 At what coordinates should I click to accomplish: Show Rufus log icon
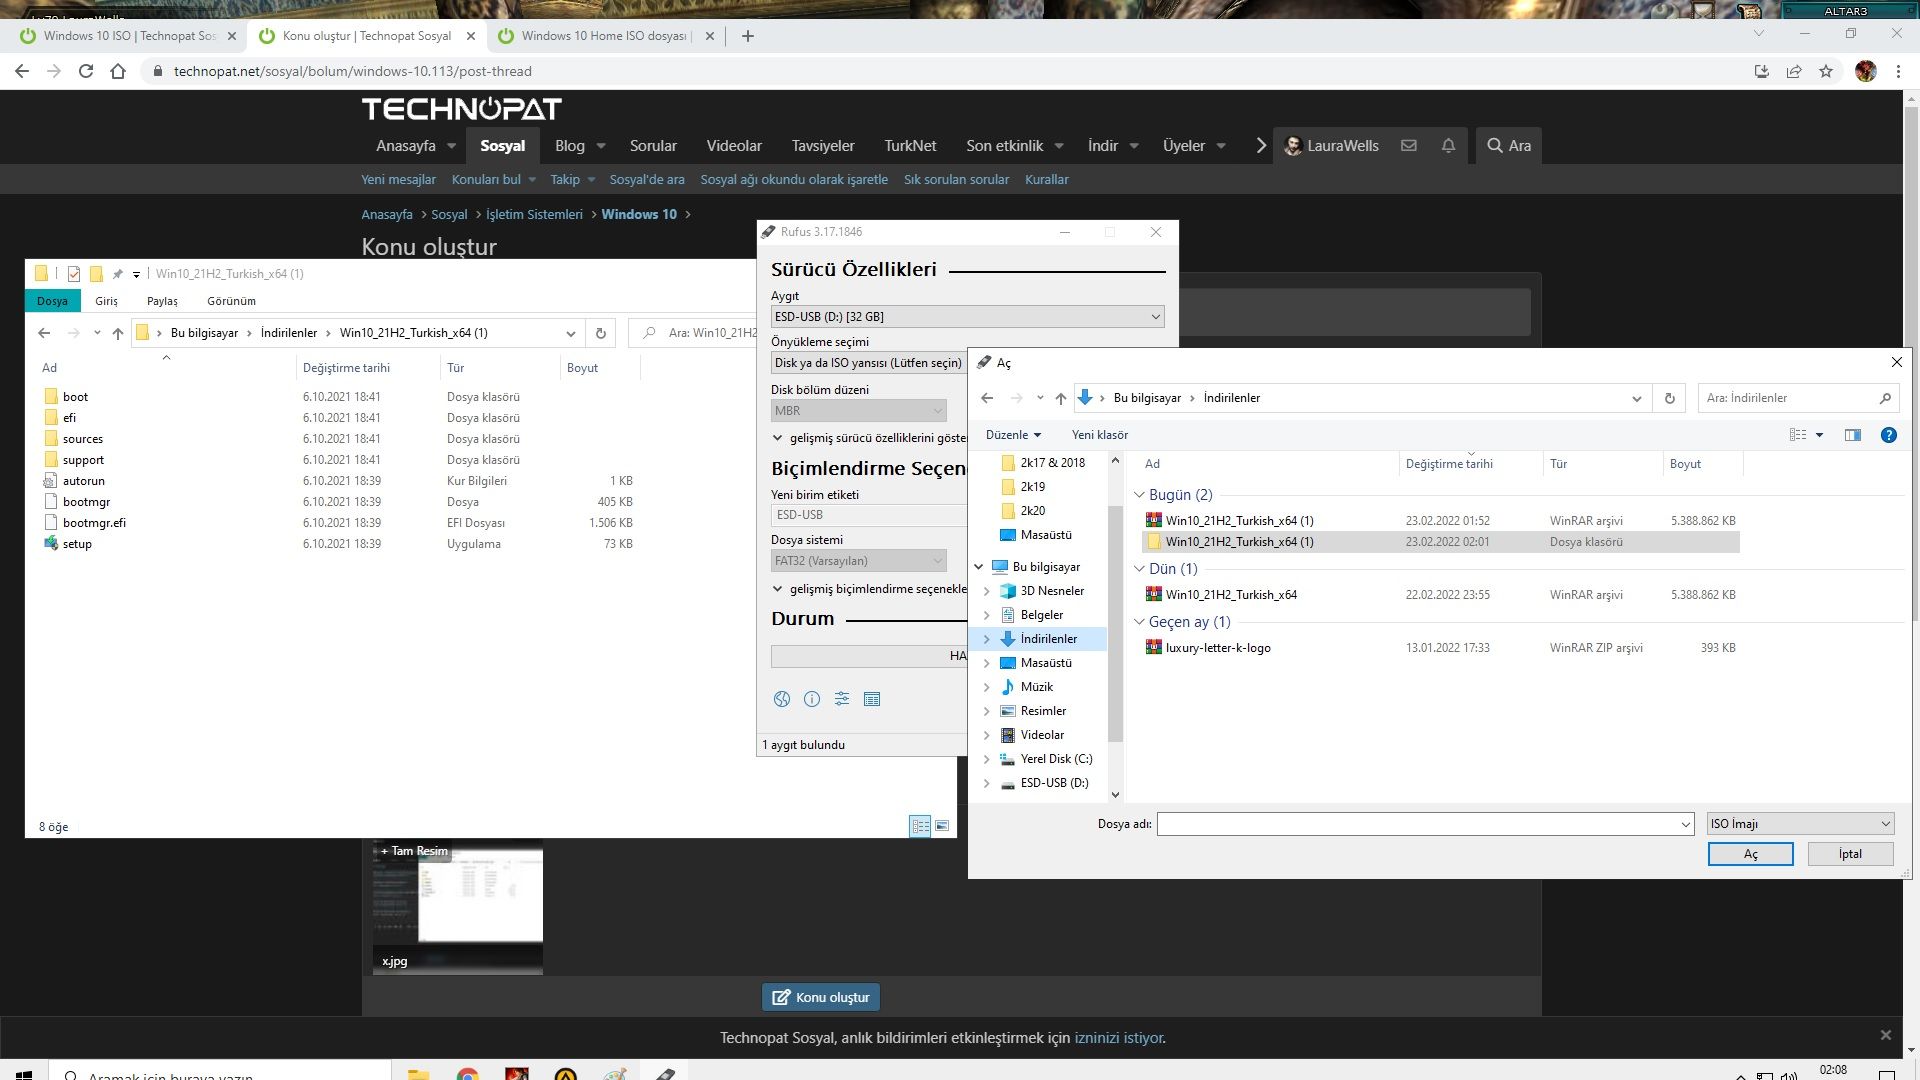coord(872,699)
